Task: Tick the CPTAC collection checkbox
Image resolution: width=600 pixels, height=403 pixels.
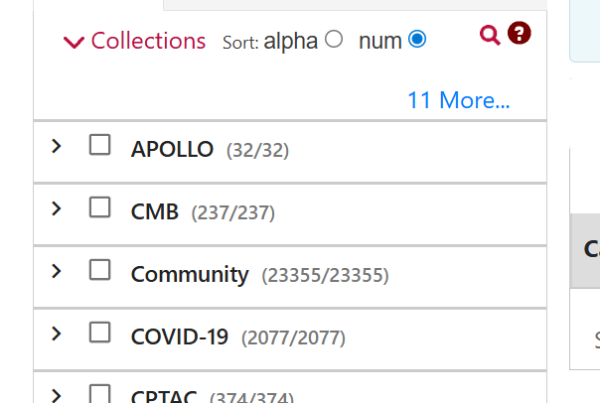Action: click(100, 393)
